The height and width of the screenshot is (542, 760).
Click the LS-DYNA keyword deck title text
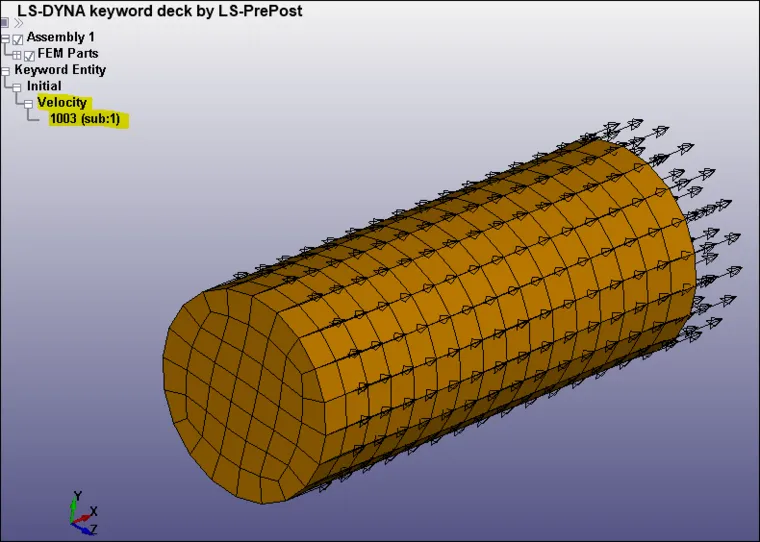[160, 11]
